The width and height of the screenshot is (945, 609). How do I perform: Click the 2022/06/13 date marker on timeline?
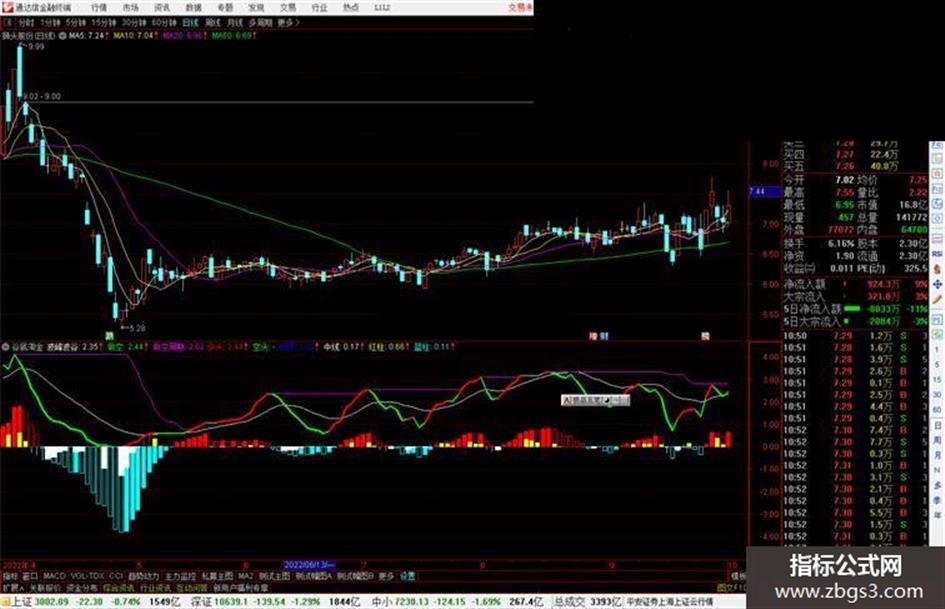[x=309, y=565]
